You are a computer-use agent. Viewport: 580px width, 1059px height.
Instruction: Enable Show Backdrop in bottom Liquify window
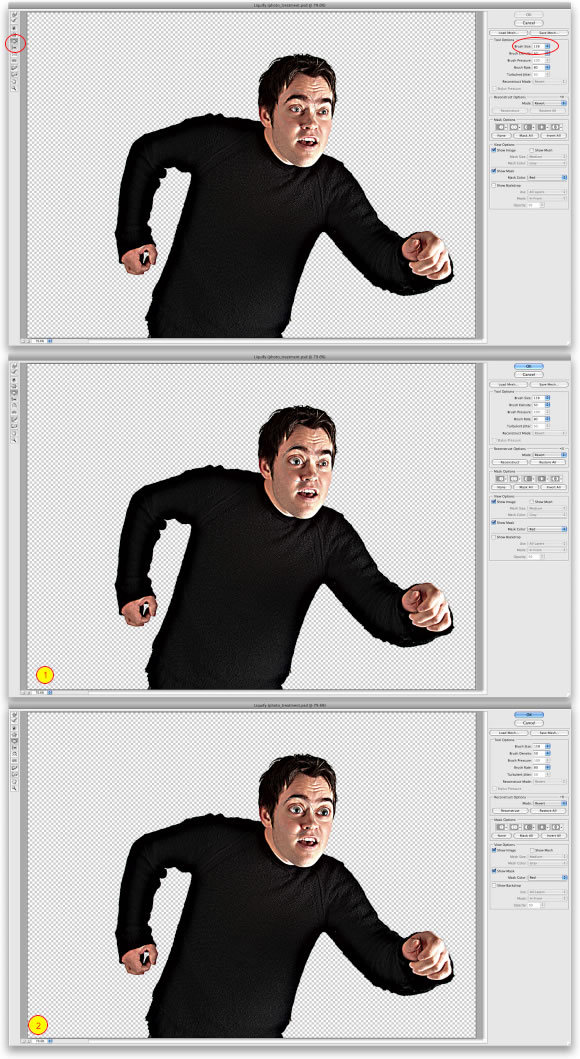point(494,885)
